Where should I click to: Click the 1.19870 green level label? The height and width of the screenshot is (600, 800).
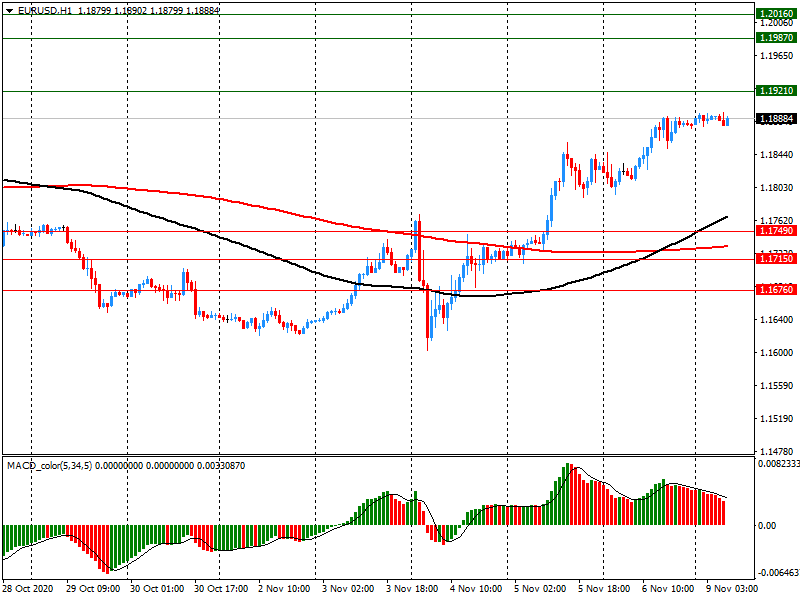tap(776, 38)
